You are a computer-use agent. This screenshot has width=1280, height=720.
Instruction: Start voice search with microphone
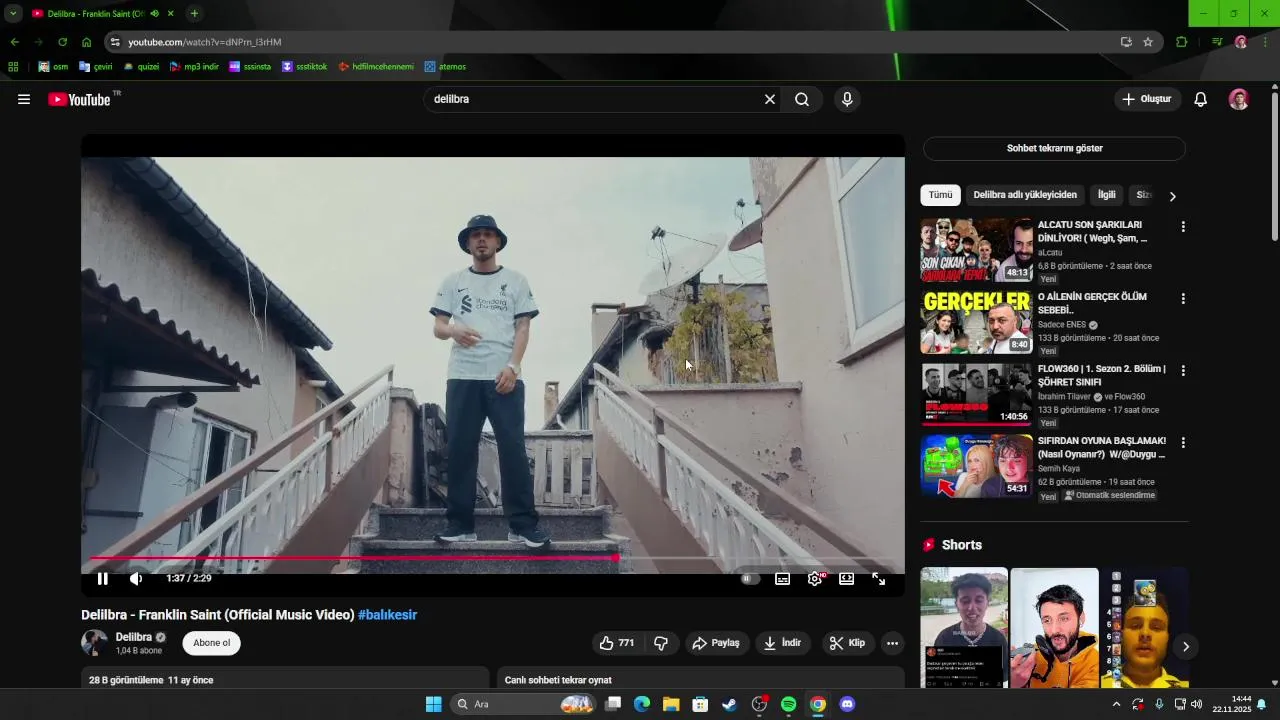pos(847,99)
